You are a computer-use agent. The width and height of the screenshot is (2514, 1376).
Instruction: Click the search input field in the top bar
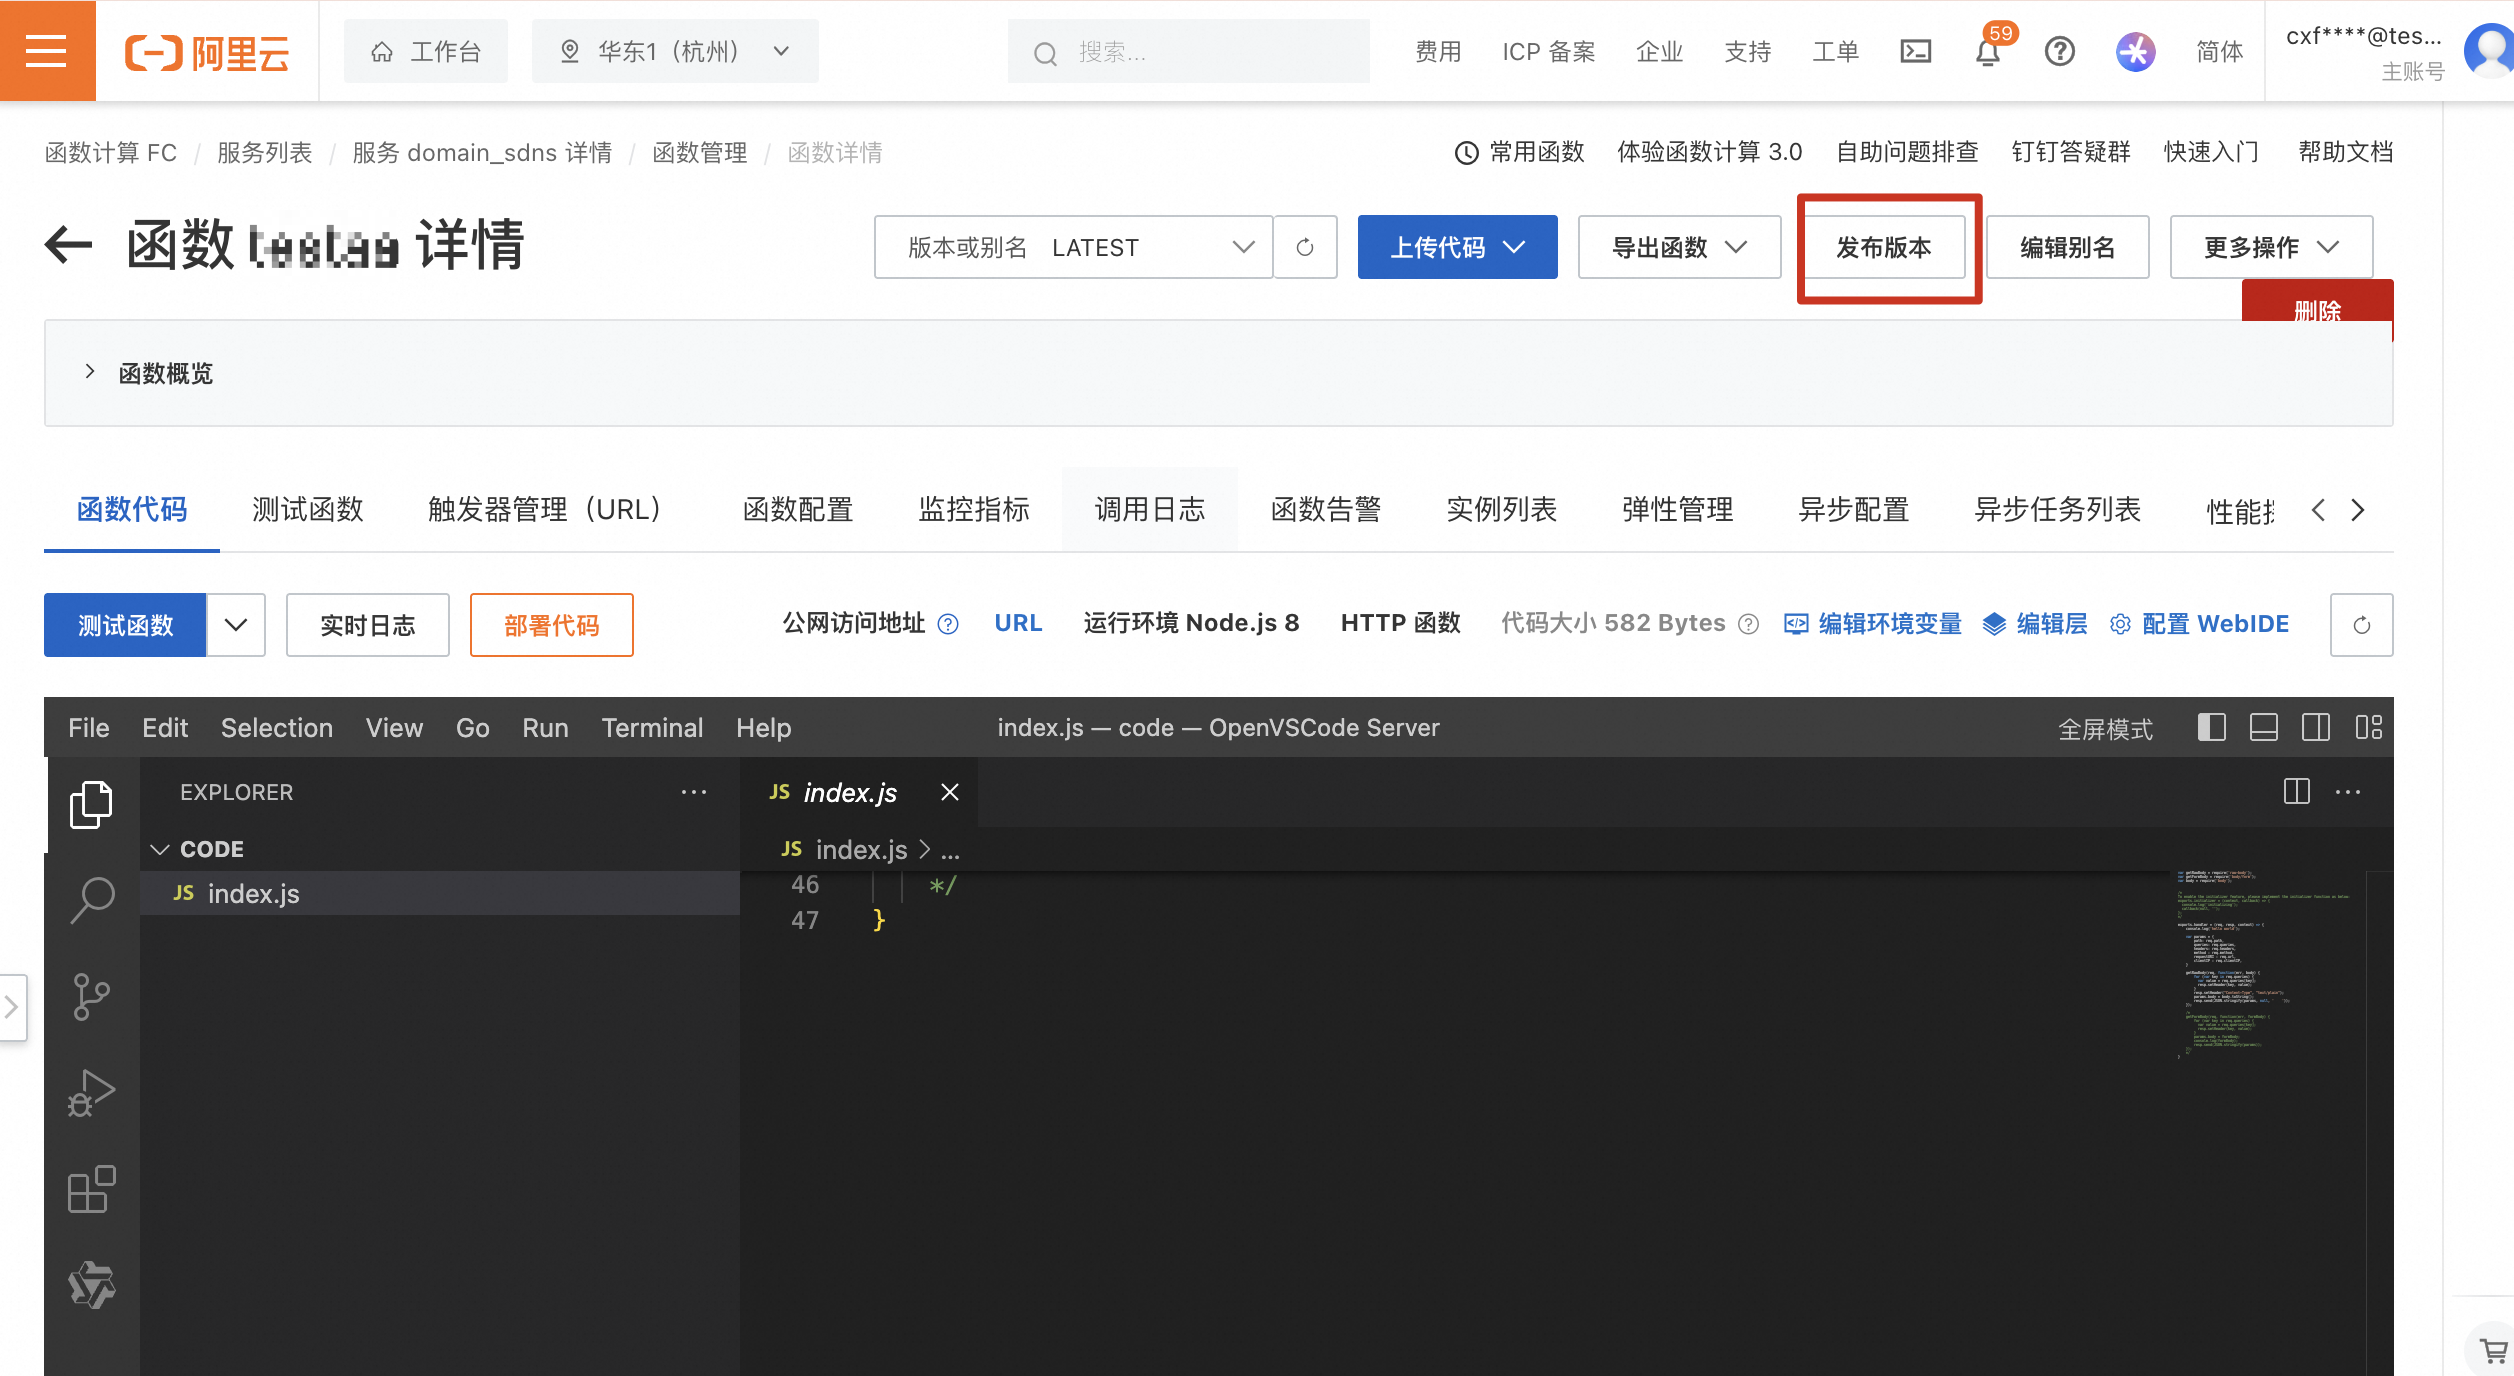(1190, 51)
